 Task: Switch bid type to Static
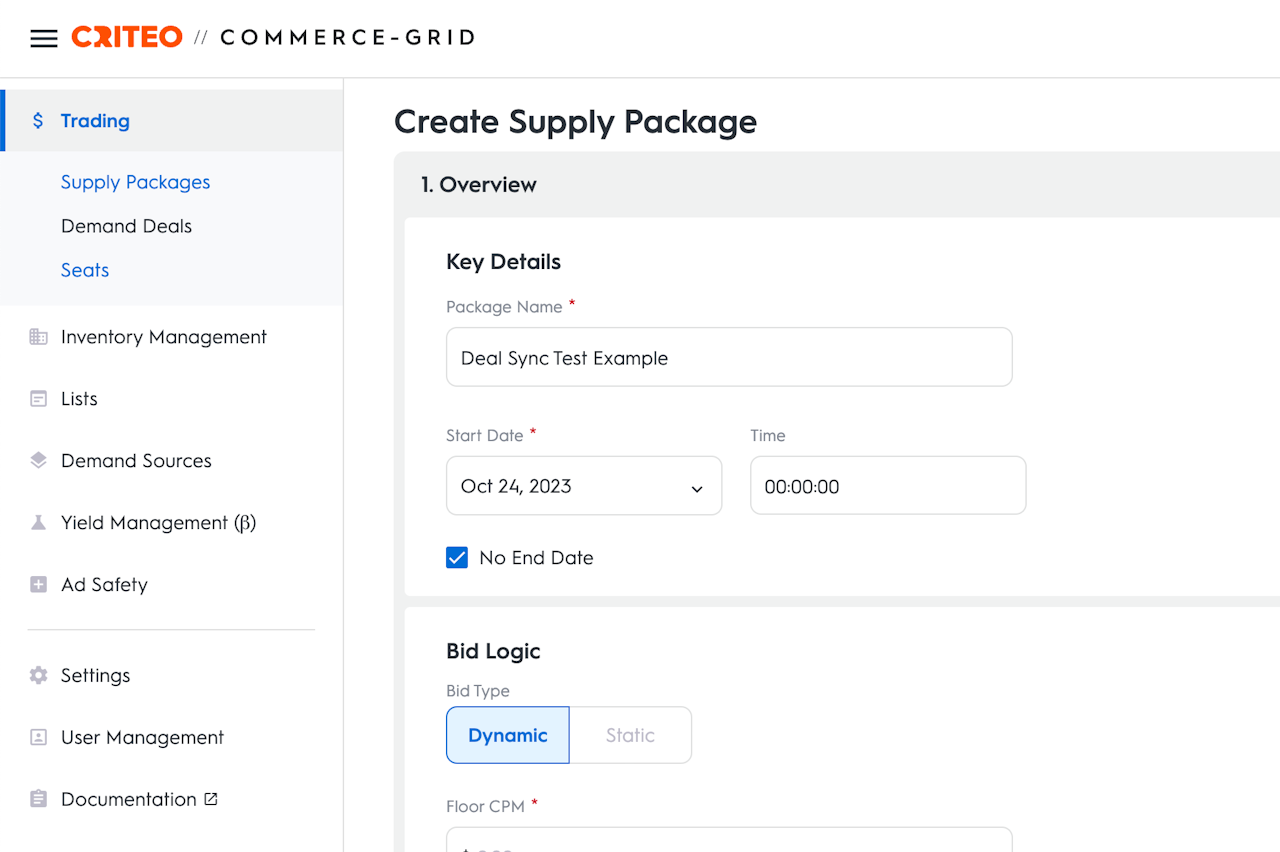coord(630,735)
